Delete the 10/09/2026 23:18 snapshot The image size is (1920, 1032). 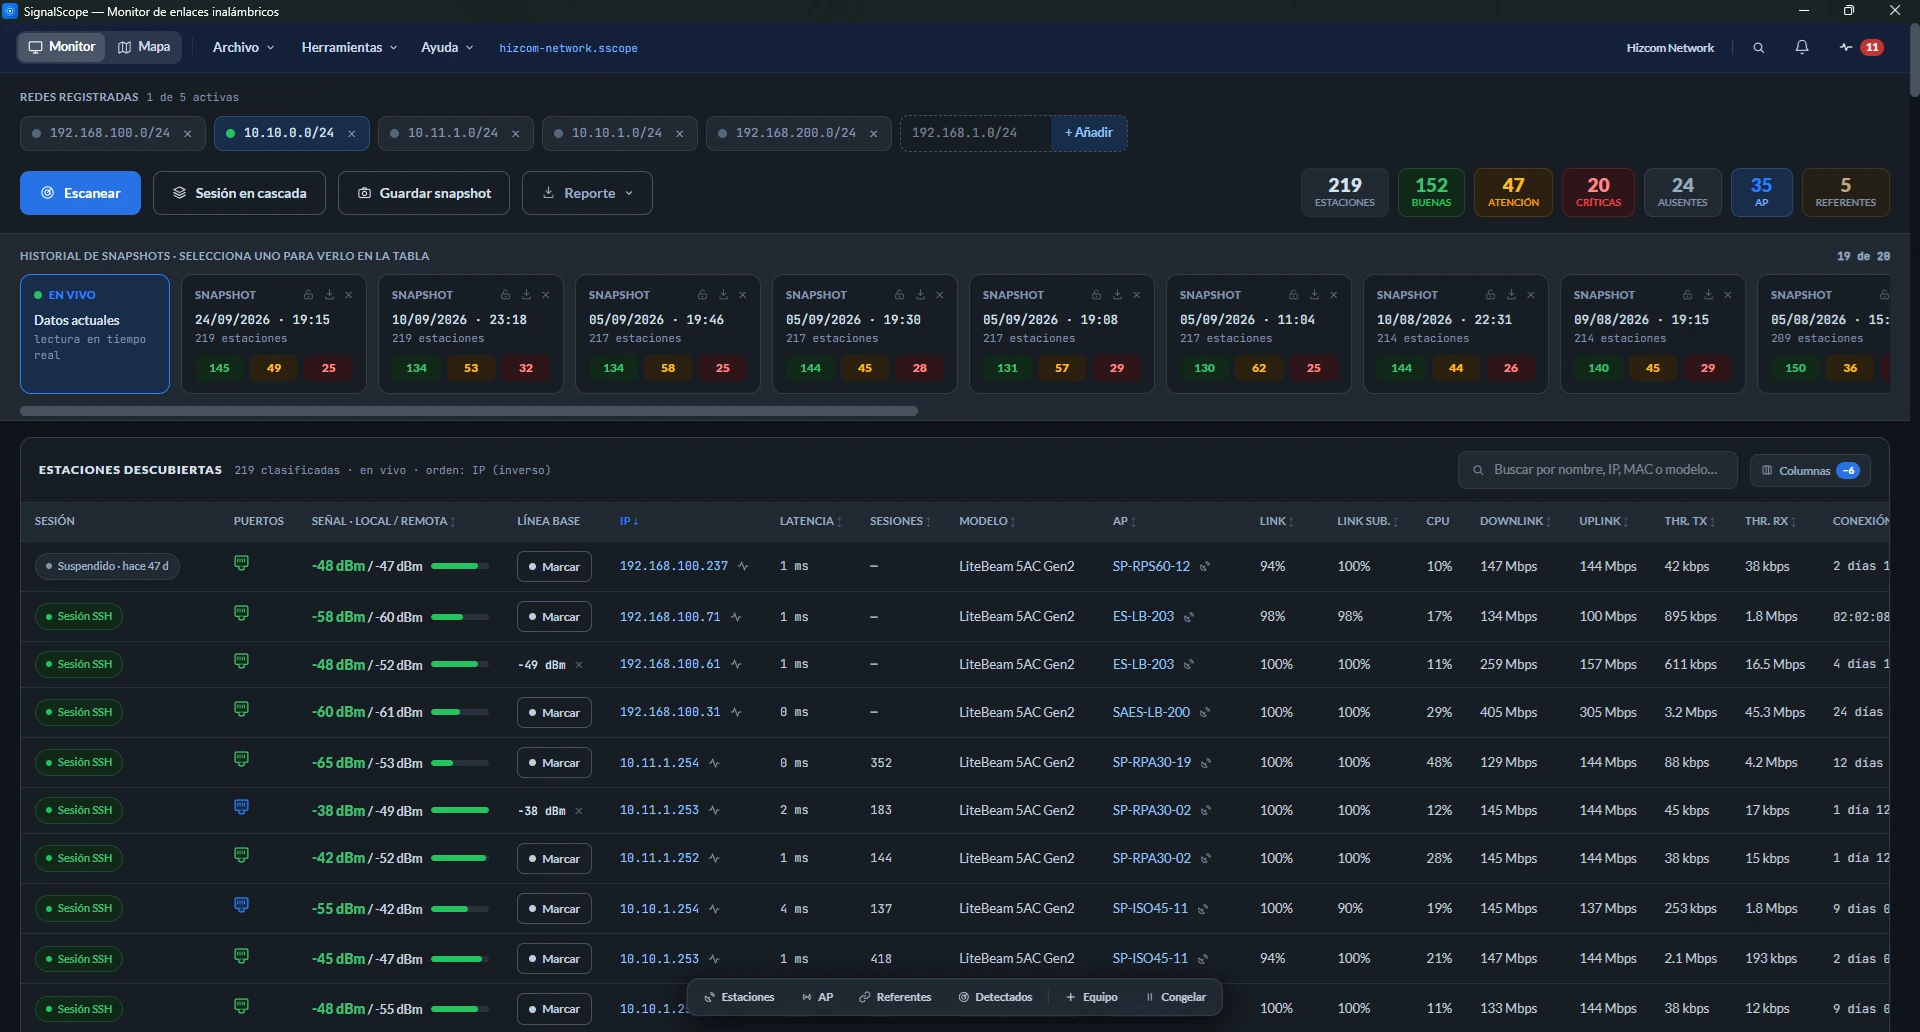point(546,295)
